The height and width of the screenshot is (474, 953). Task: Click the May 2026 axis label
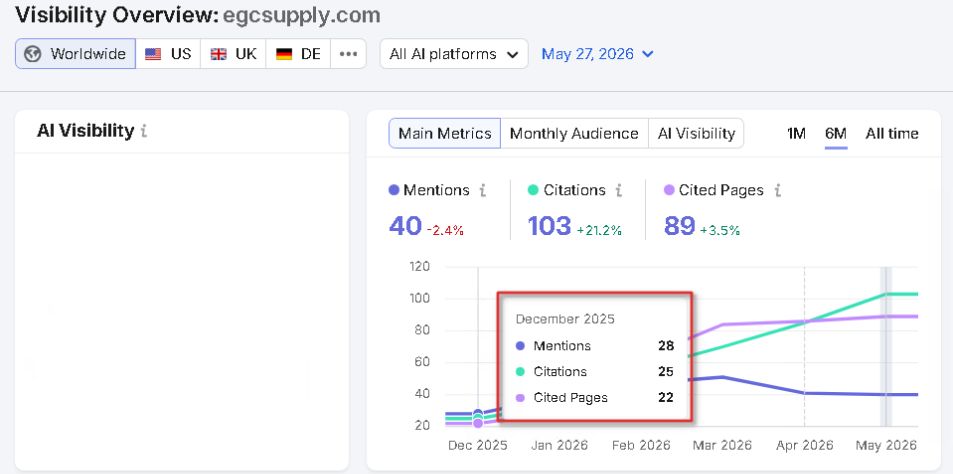coord(886,445)
